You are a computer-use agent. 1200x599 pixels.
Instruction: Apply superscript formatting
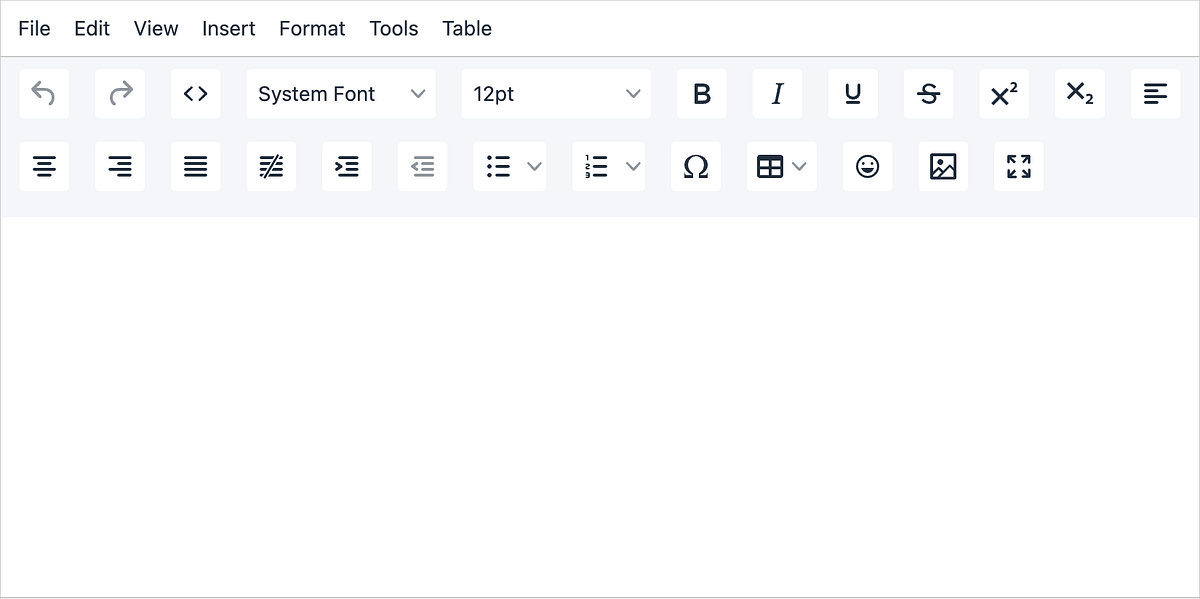pyautogui.click(x=1004, y=93)
